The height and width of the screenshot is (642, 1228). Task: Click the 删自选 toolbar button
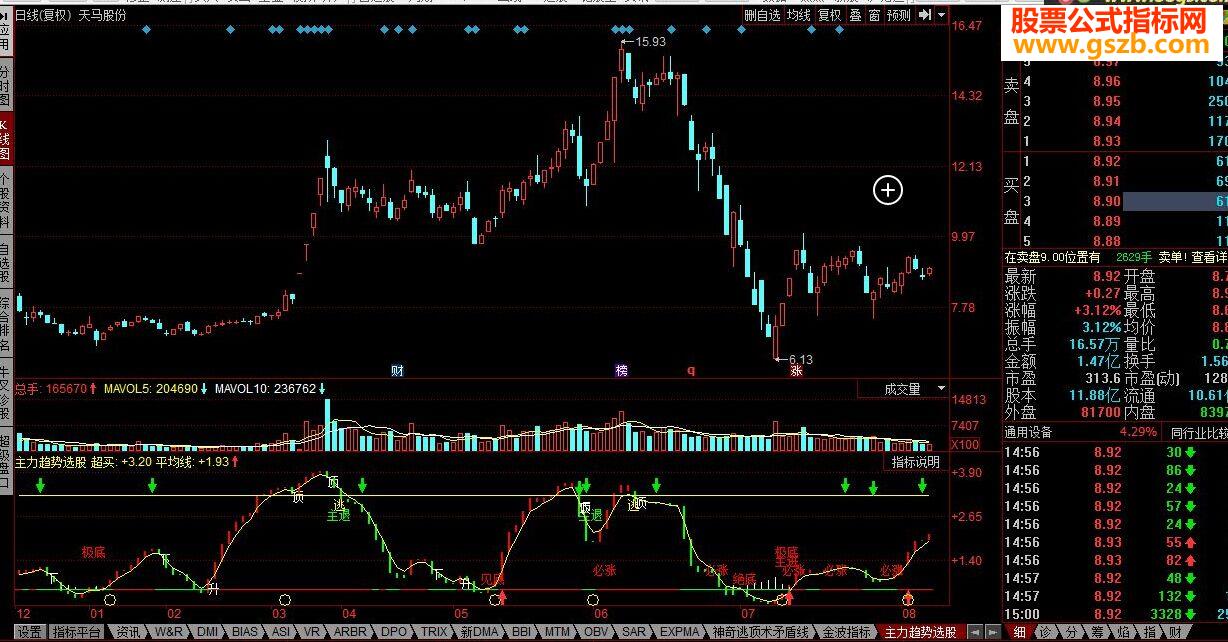[763, 15]
